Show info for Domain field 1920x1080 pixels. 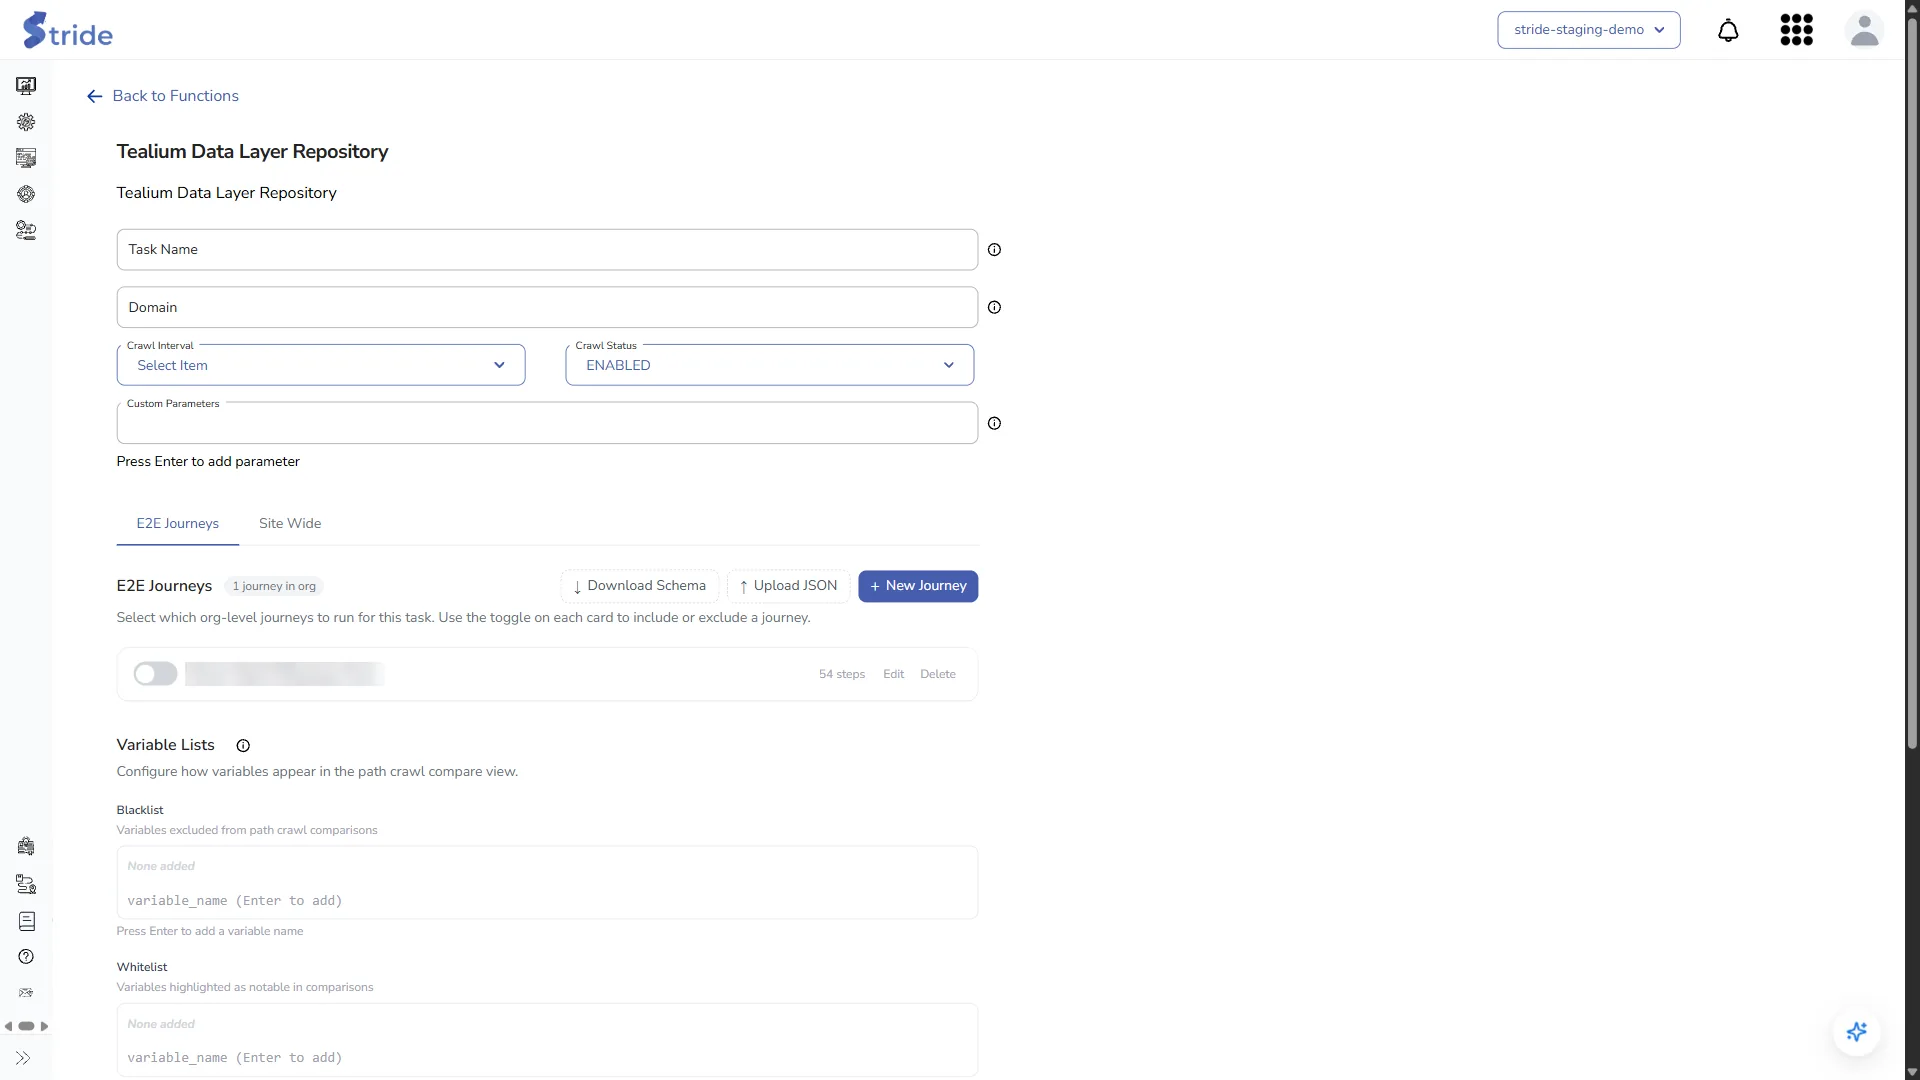tap(994, 308)
